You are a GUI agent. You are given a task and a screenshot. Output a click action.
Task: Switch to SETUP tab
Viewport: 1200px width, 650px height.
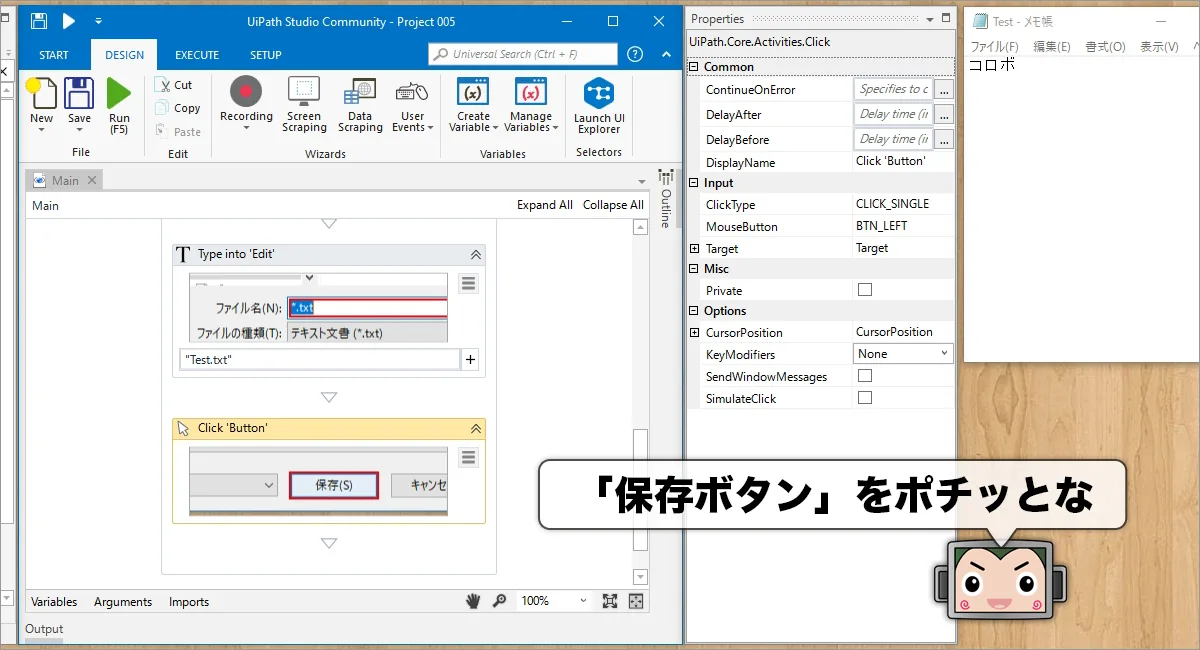[266, 55]
